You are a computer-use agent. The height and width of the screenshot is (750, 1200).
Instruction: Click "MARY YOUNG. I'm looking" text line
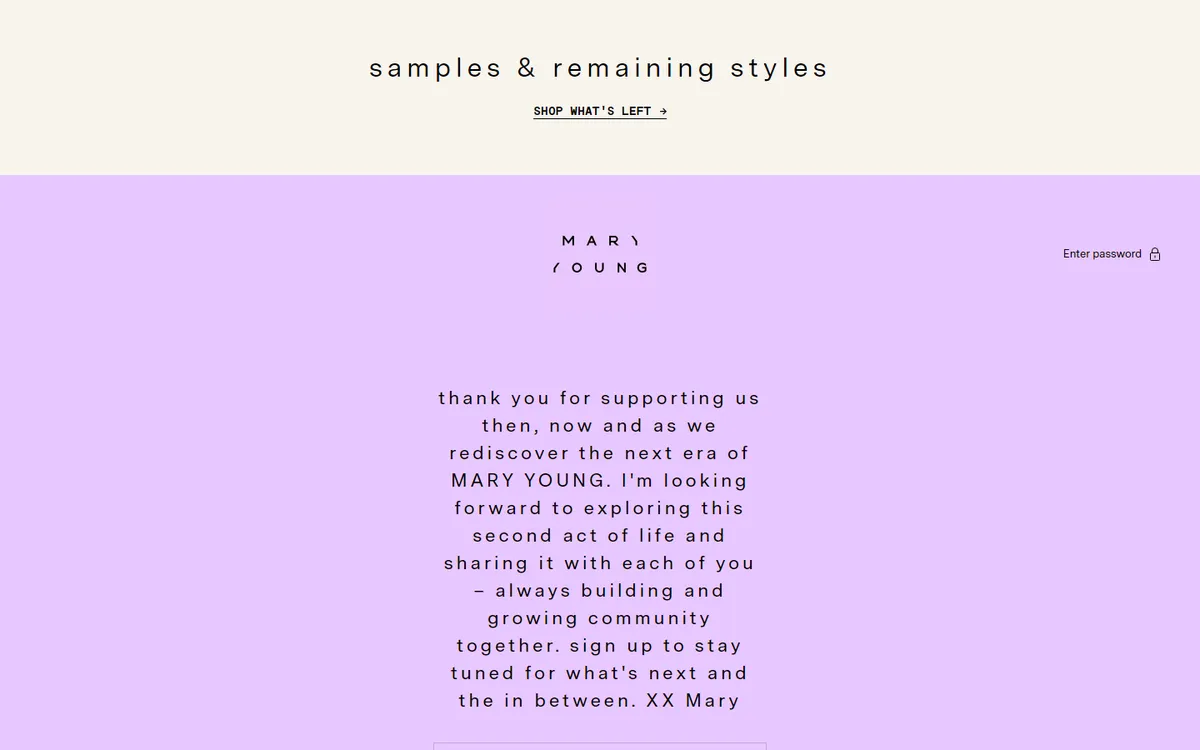tap(599, 481)
